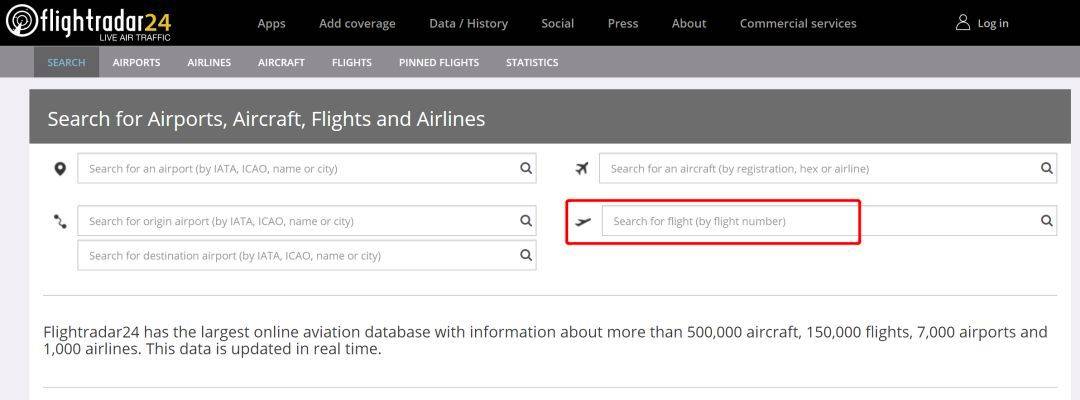Go to Commercial services
This screenshot has height=400, width=1080.
pyautogui.click(x=797, y=23)
